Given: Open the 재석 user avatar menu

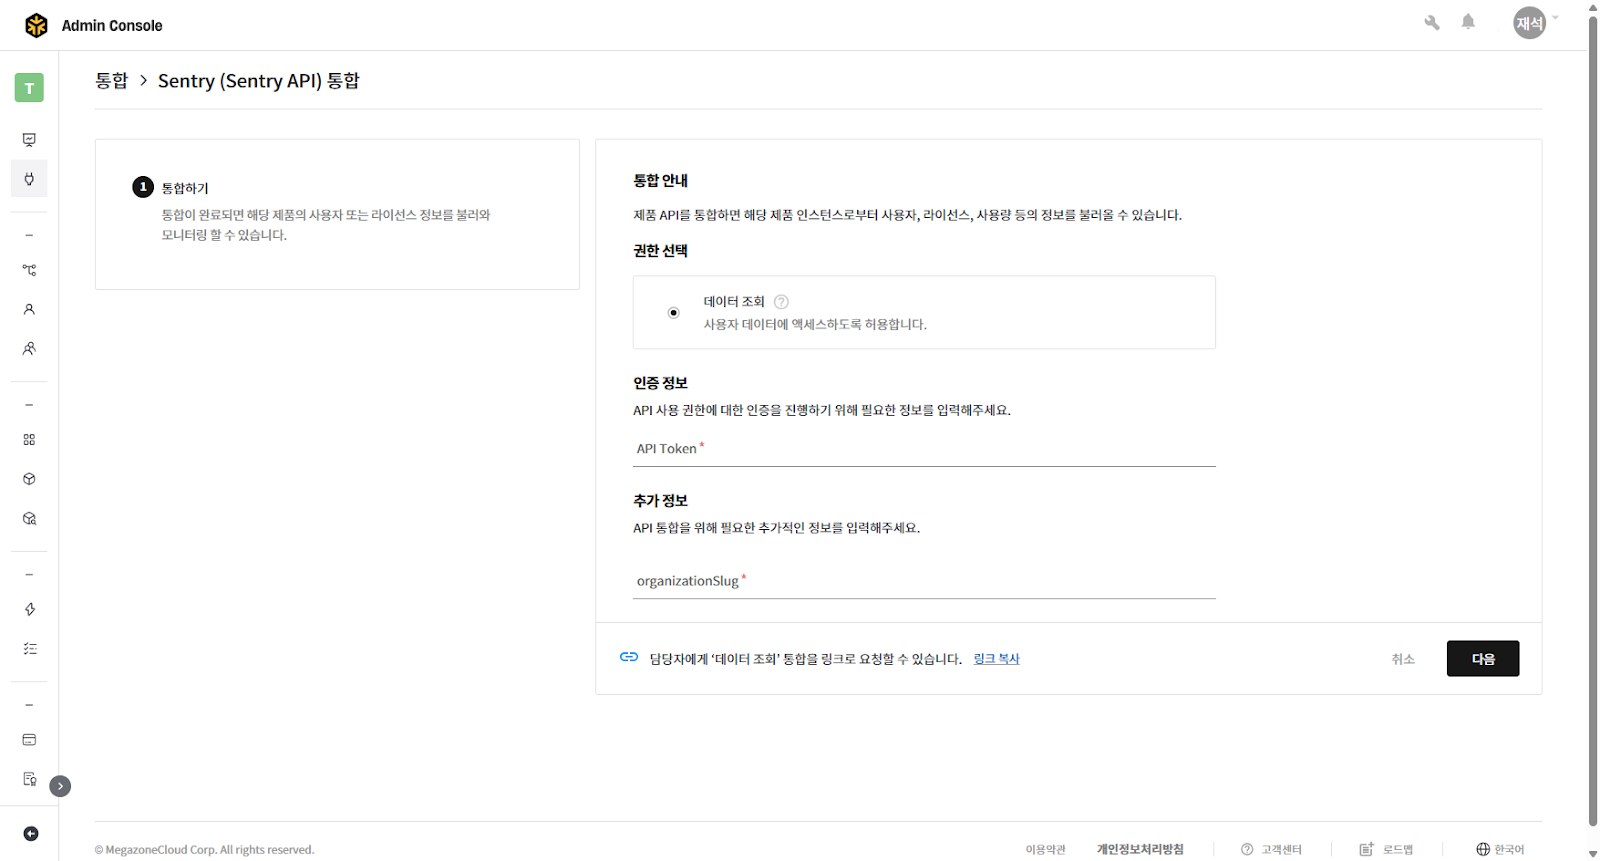Looking at the screenshot, I should click(1529, 23).
